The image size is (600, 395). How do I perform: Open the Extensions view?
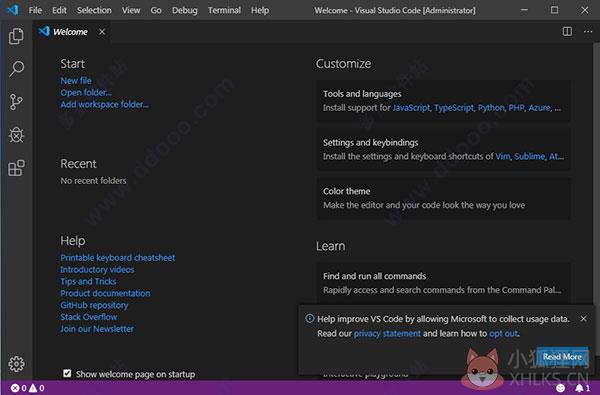(16, 168)
